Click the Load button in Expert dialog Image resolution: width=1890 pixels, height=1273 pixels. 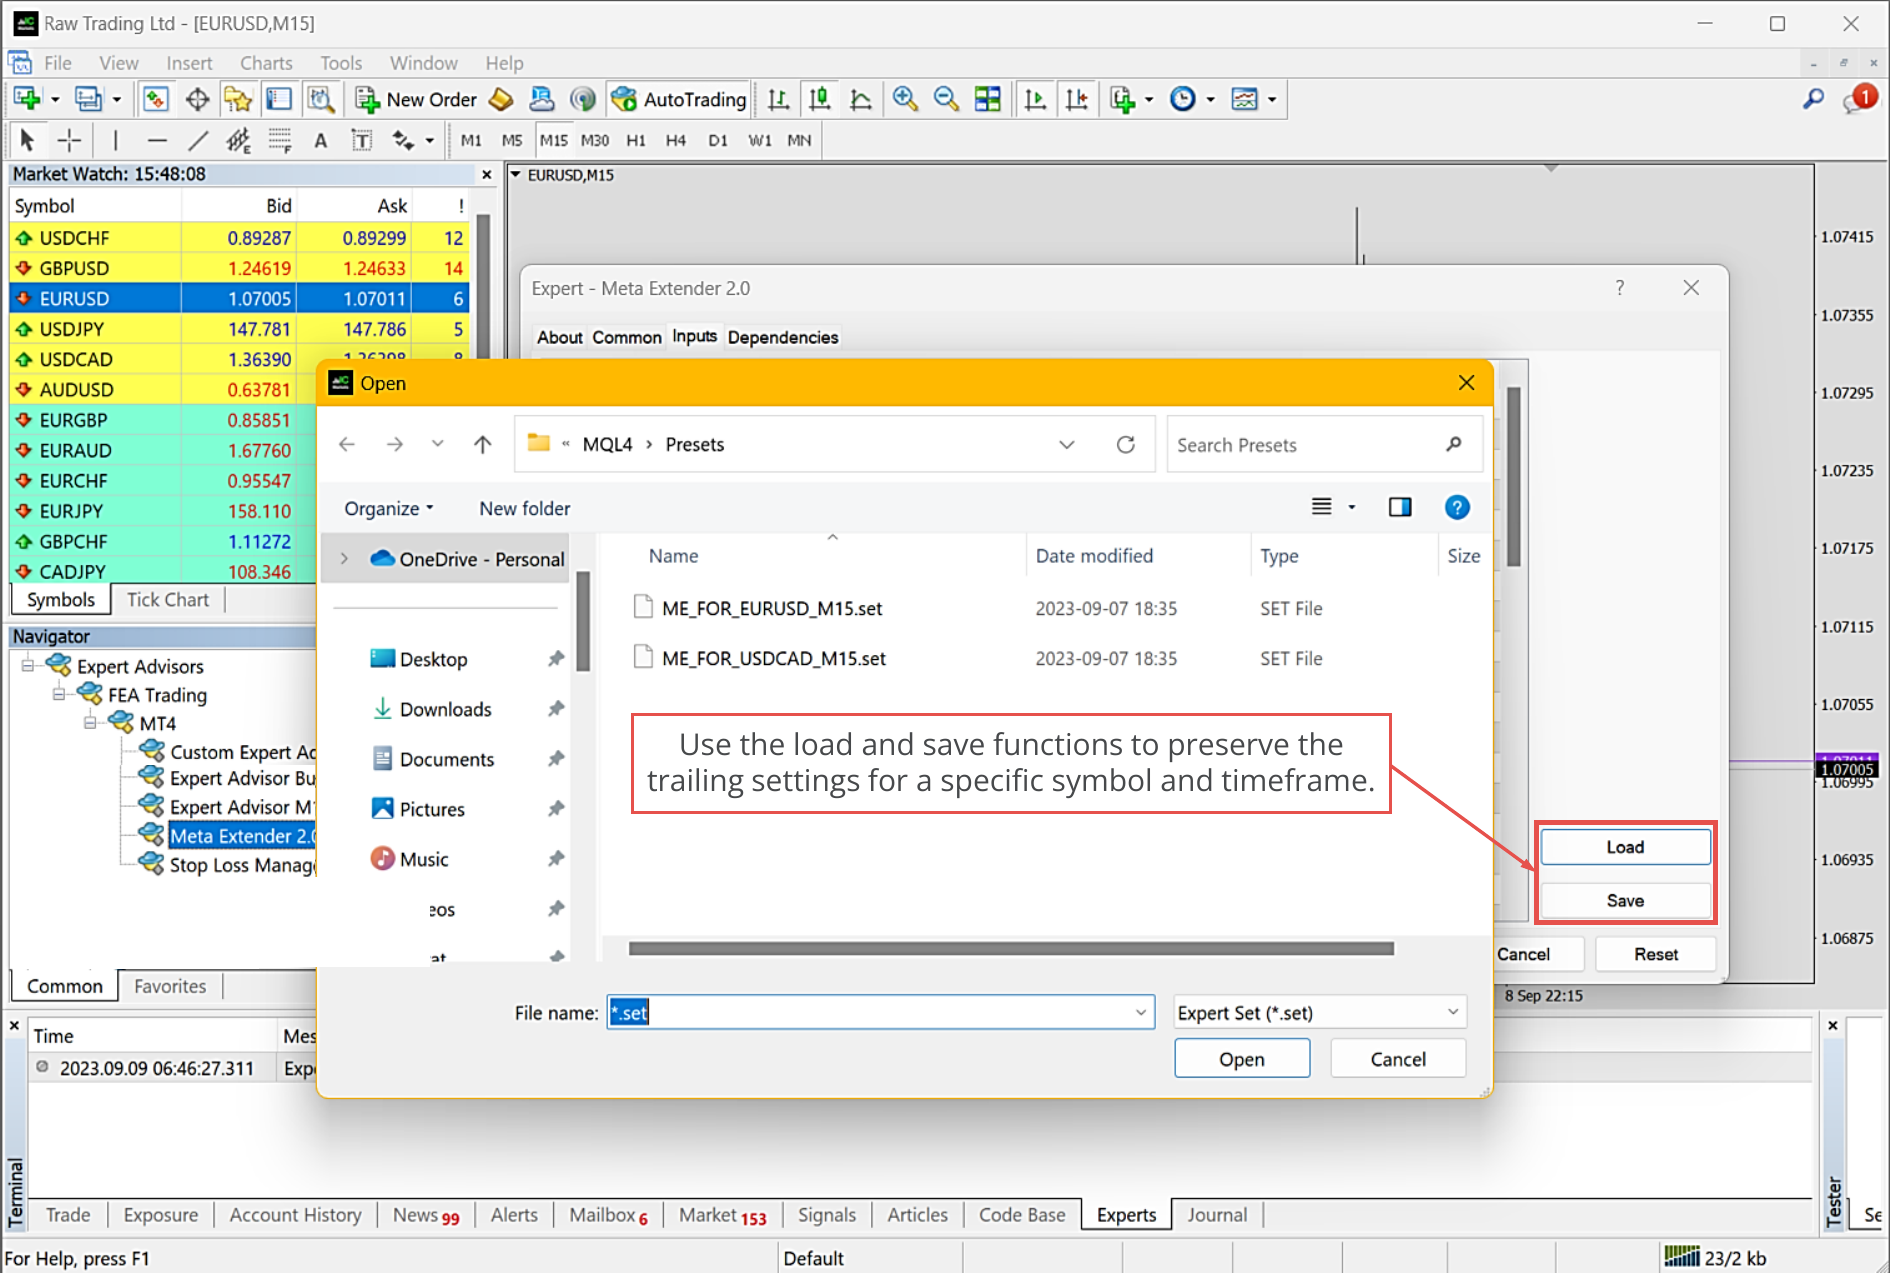[1625, 847]
